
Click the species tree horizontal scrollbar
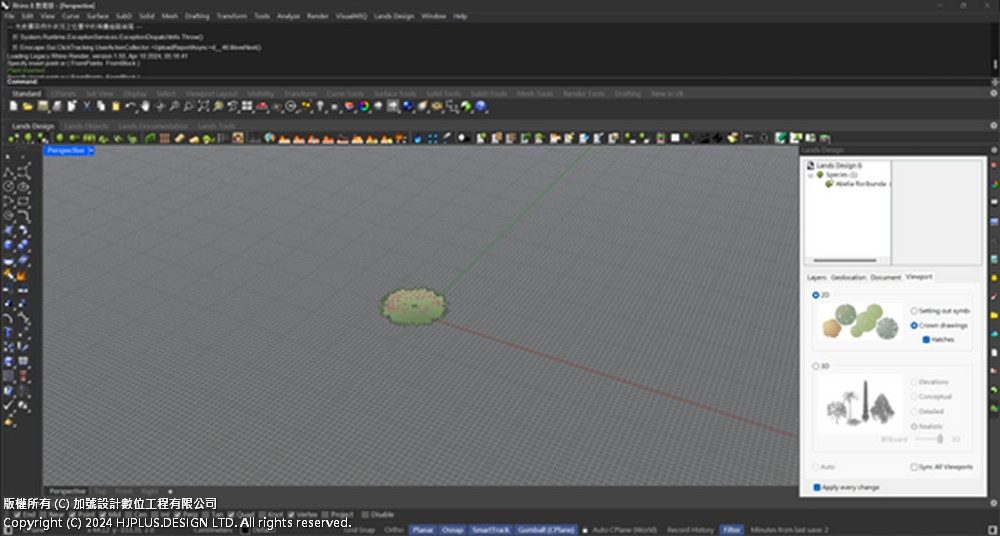point(845,260)
